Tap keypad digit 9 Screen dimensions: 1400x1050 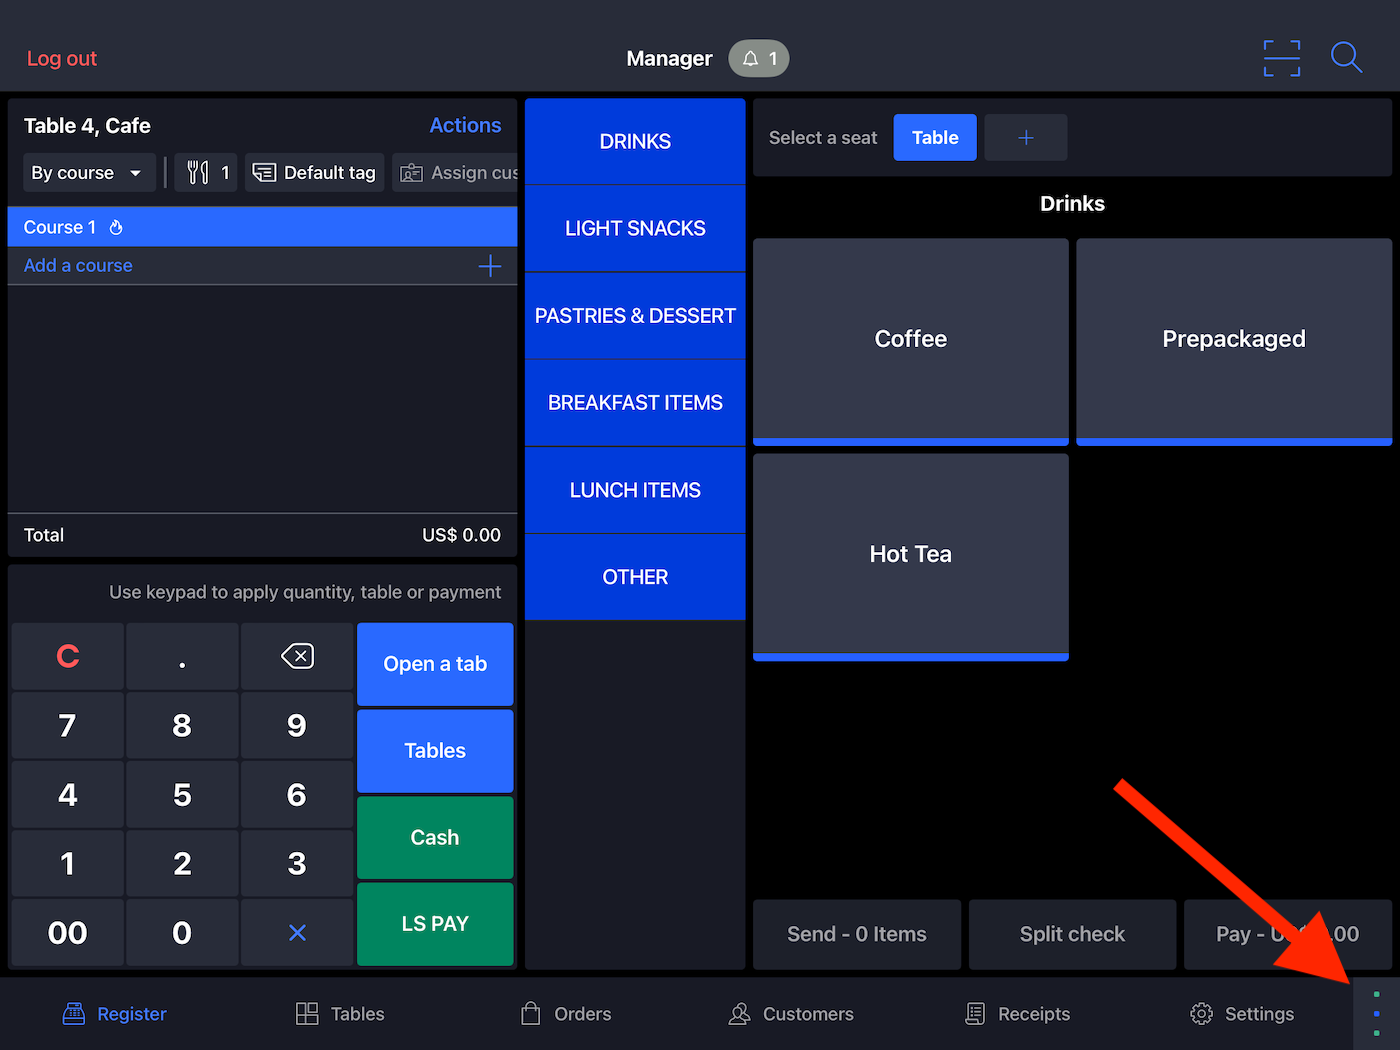pos(297,725)
